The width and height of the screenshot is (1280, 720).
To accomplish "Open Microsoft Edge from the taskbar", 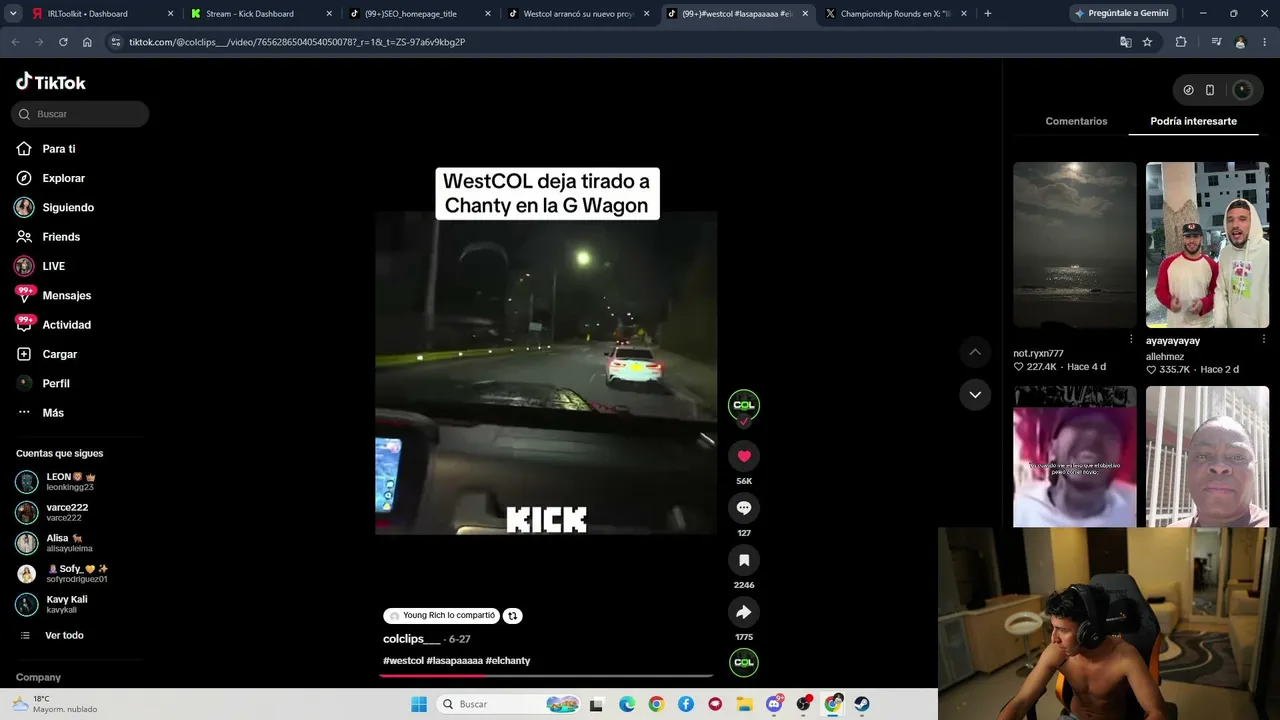I will coord(627,704).
